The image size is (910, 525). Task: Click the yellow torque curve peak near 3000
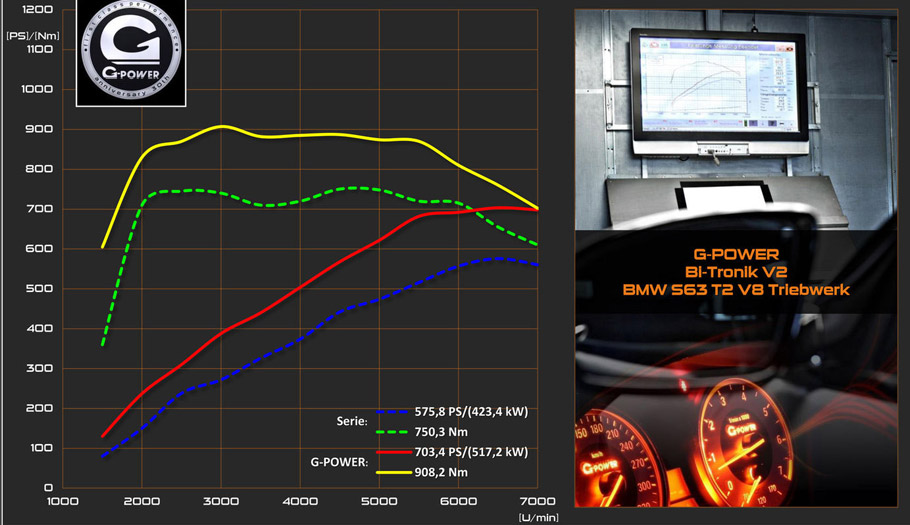tap(222, 126)
